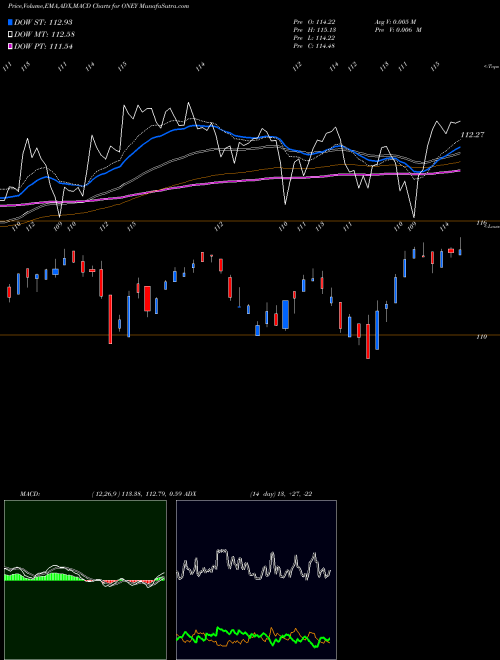
Task: Click the 'Pre L: 114.22' value
Action: [x=314, y=38]
